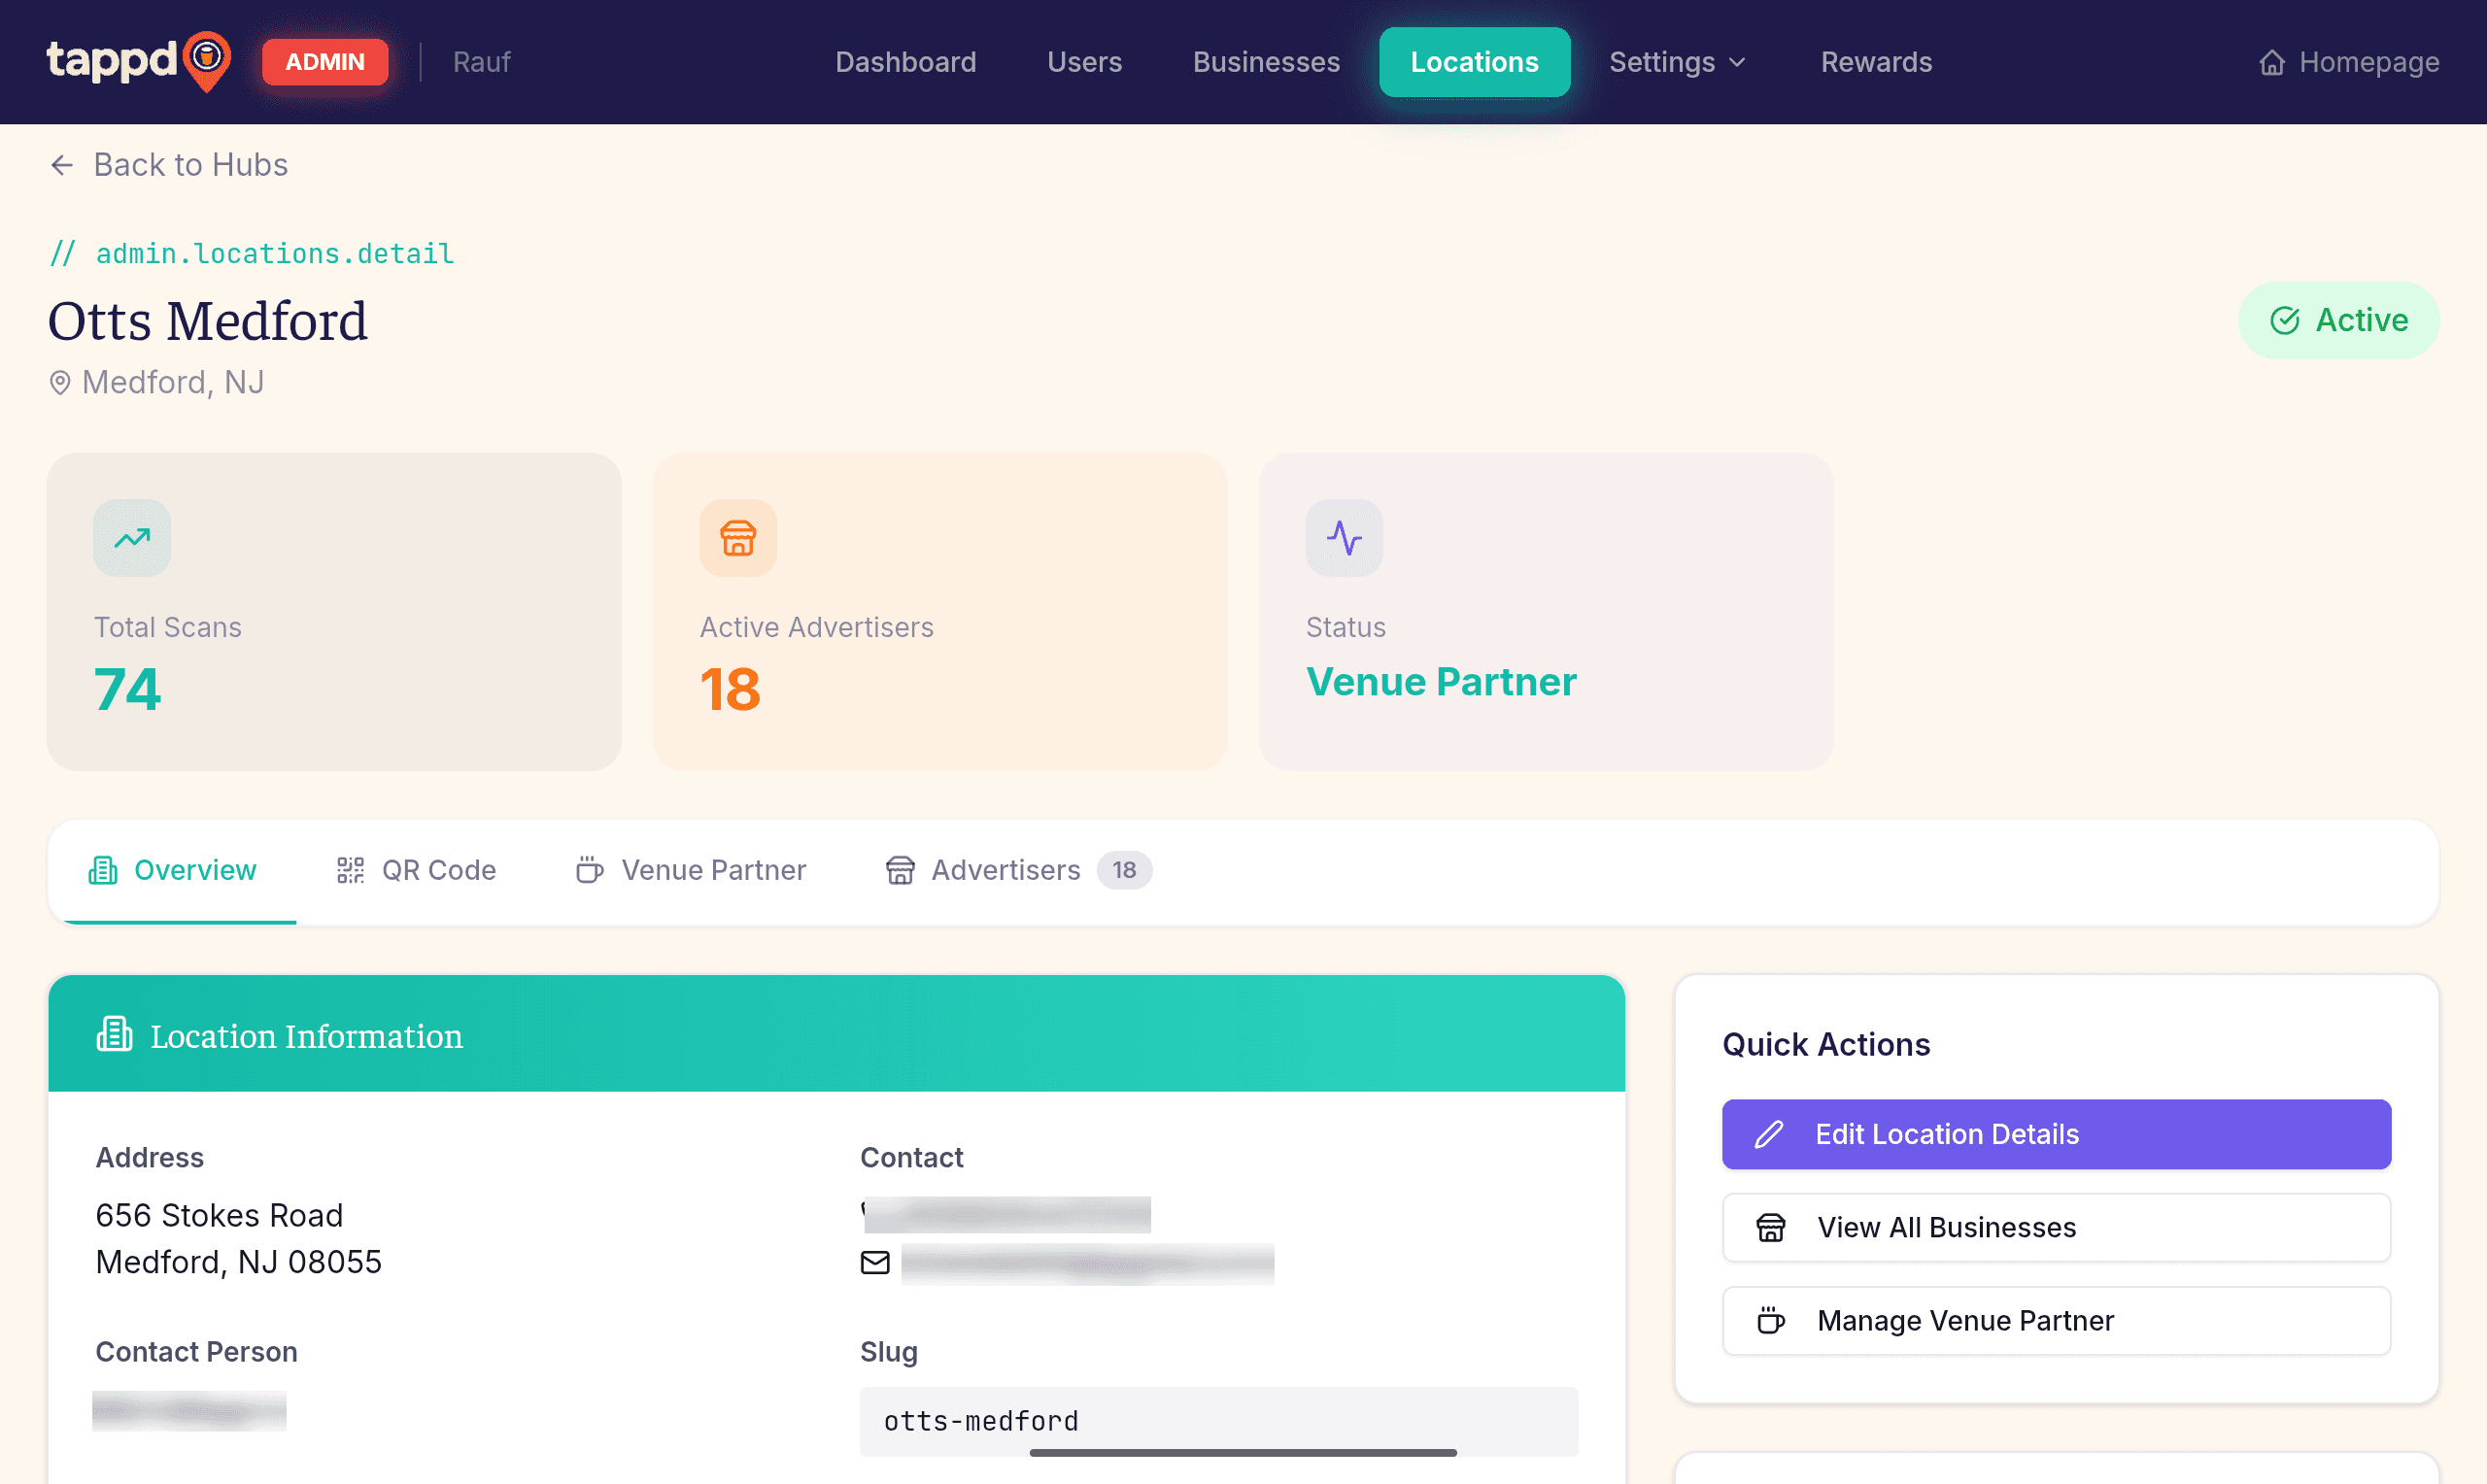The height and width of the screenshot is (1484, 2487).
Task: Switch to the QR Code tab
Action: pyautogui.click(x=416, y=870)
